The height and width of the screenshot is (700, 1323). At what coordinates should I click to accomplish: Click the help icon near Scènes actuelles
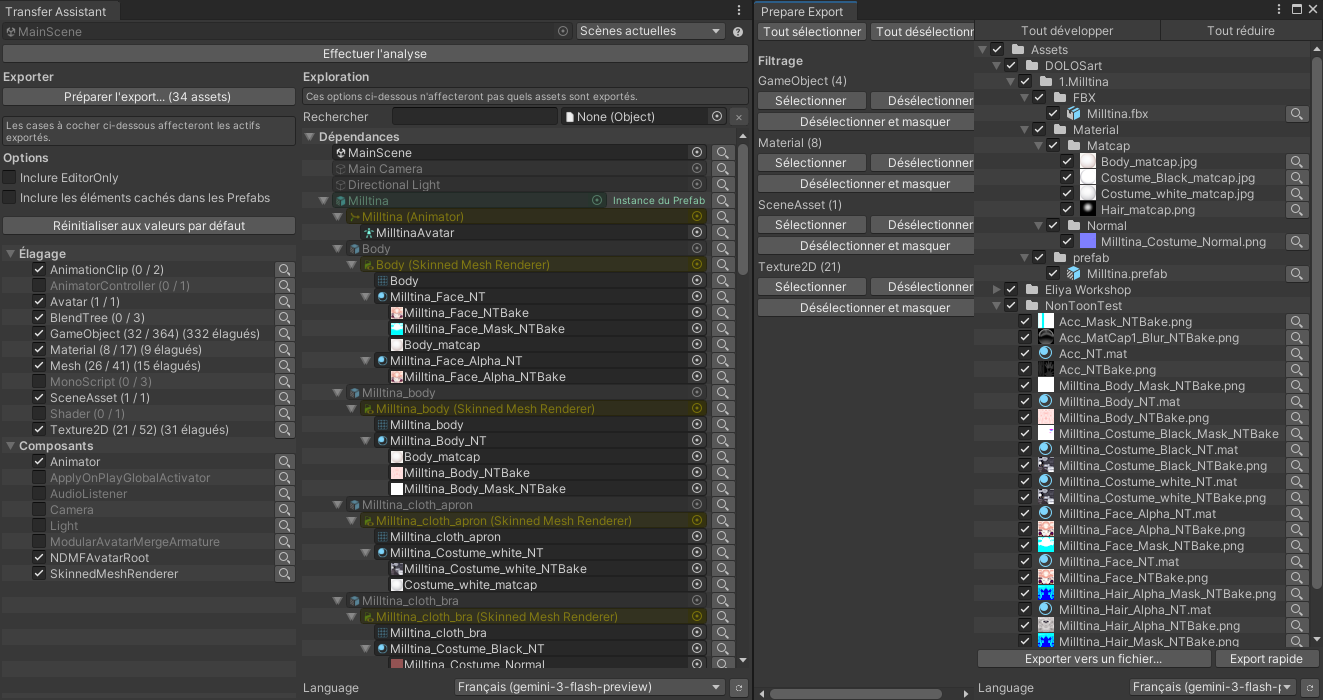[x=738, y=32]
